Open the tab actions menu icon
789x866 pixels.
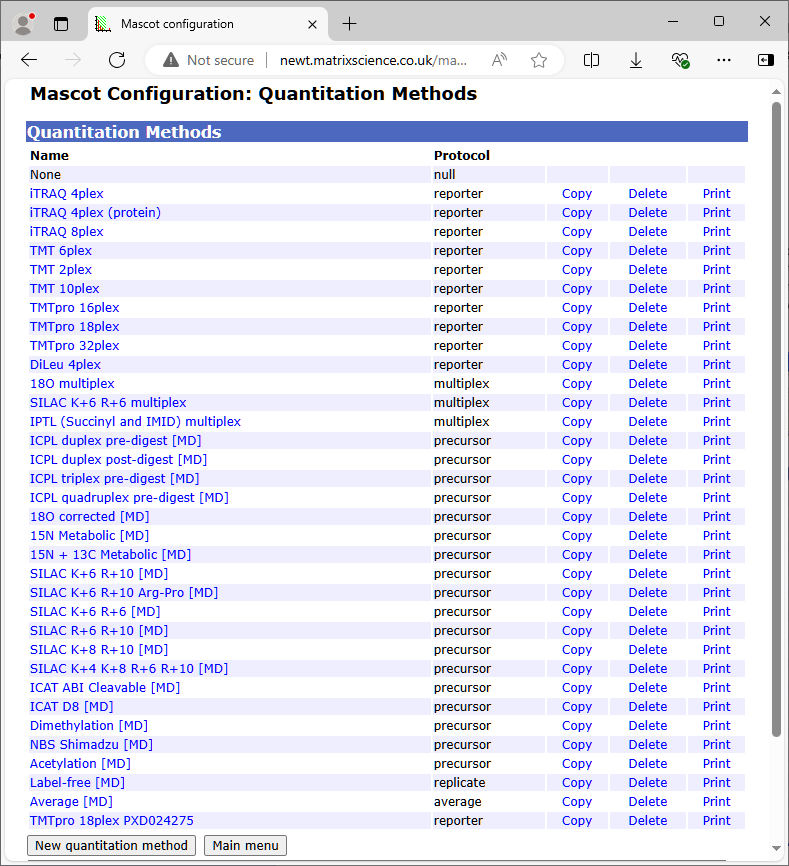(61, 24)
